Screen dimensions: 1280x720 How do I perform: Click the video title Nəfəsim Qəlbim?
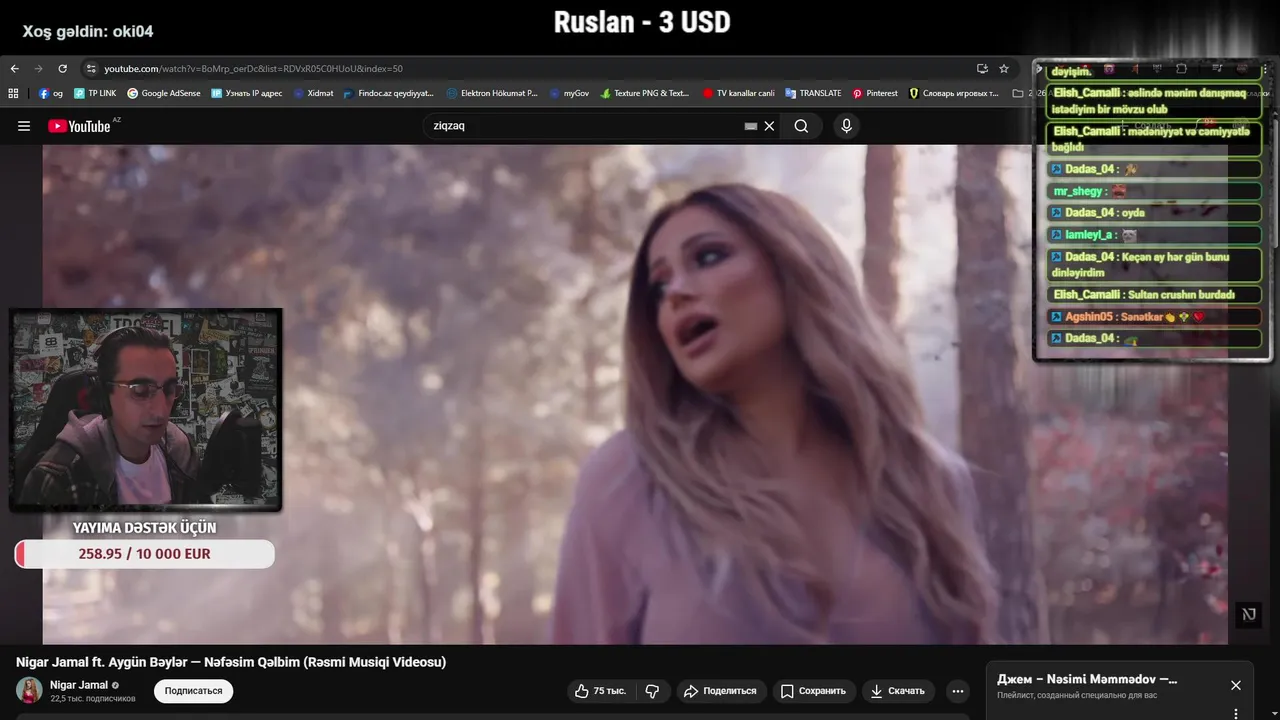pyautogui.click(x=231, y=662)
